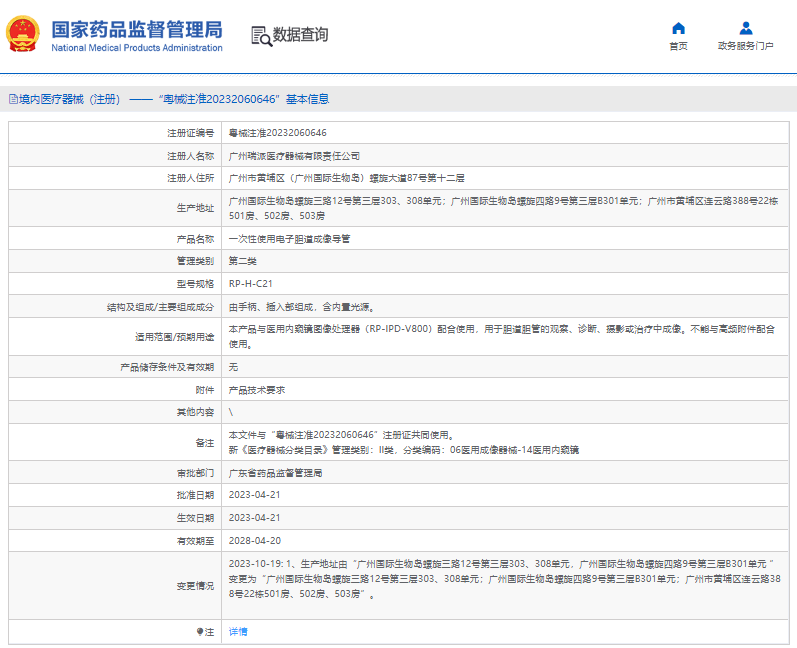Click the 其他内容 row label
Viewport: 797px width, 648px height.
pos(195,412)
